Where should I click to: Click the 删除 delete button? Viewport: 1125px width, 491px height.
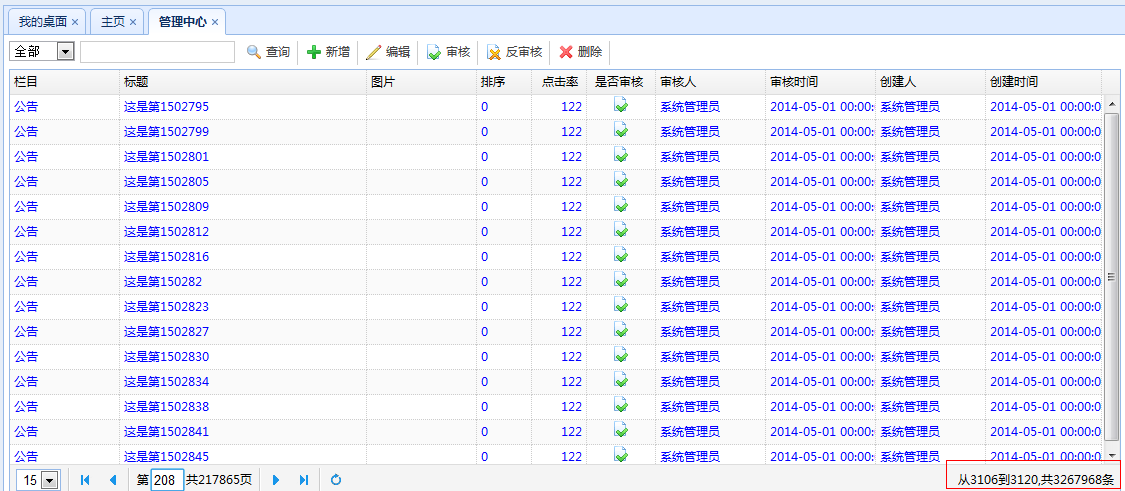580,52
